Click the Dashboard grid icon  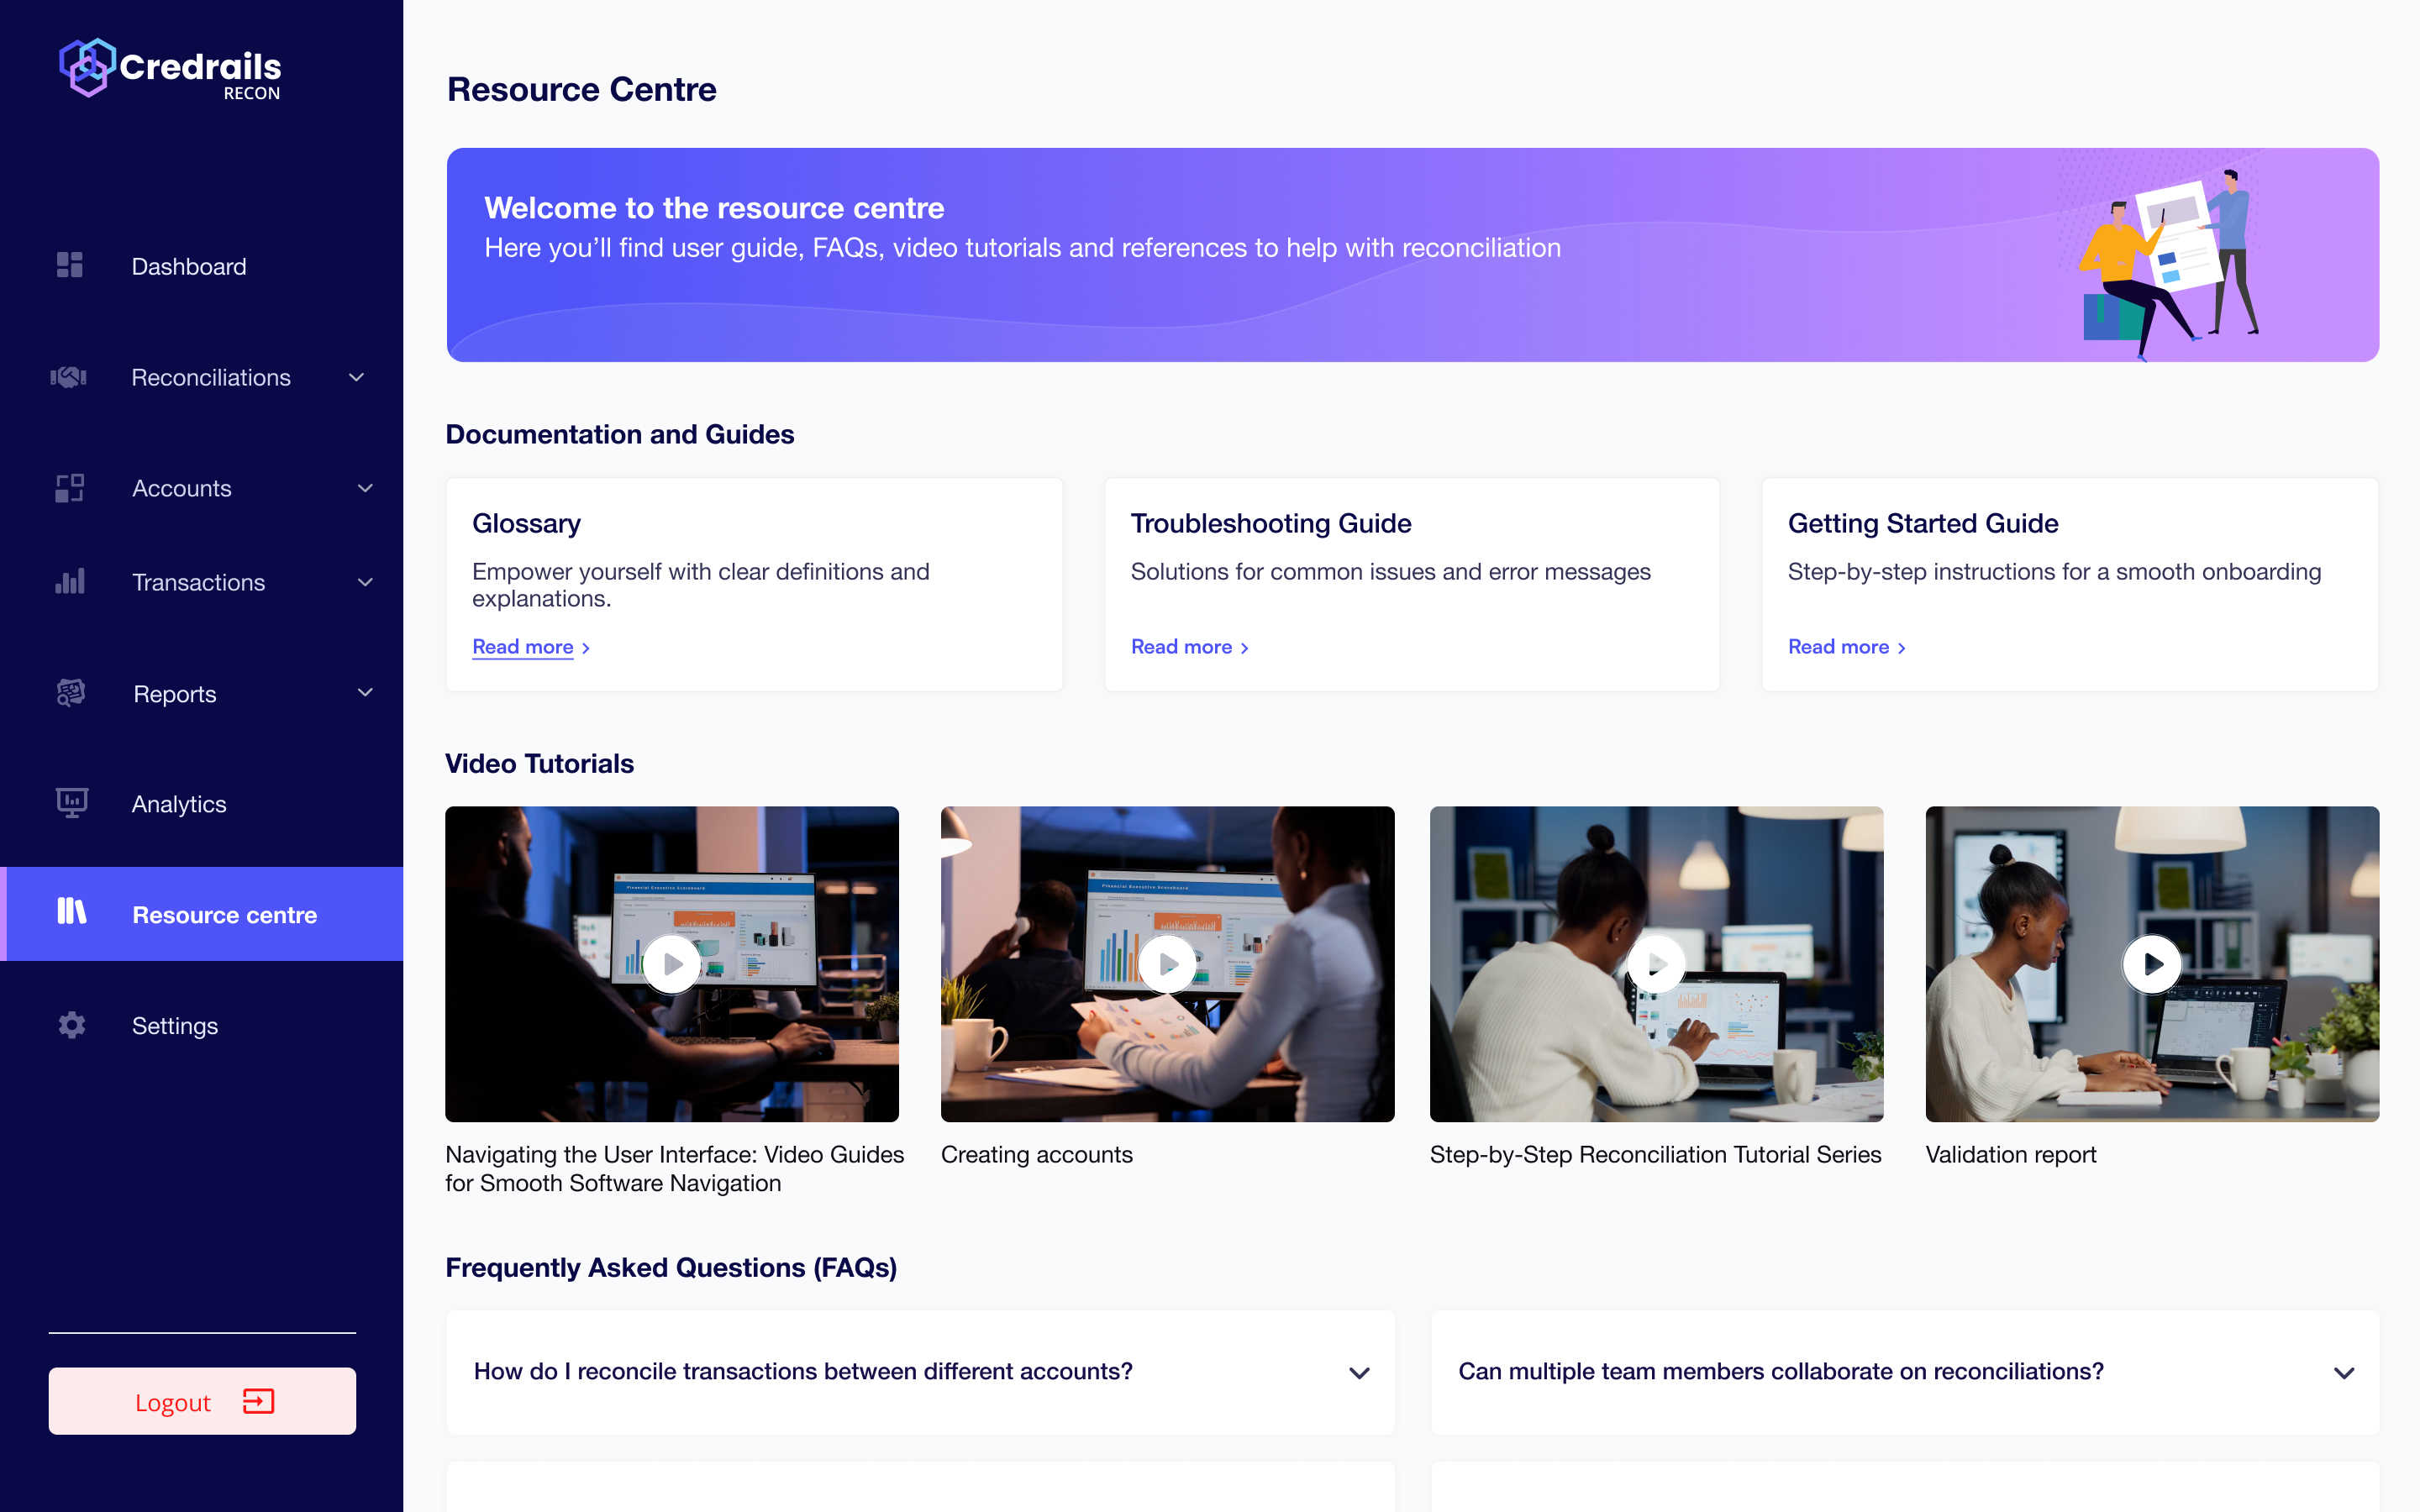point(70,265)
